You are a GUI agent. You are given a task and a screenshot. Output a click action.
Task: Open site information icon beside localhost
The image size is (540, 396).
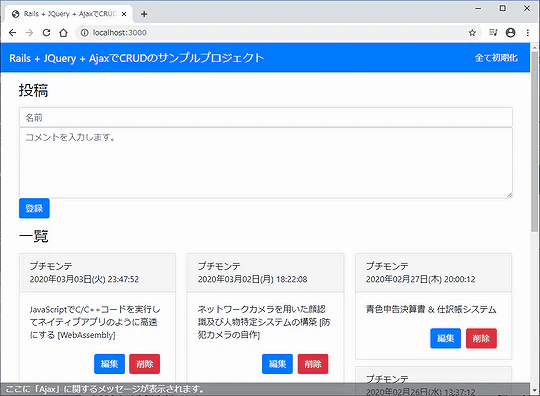pos(84,33)
